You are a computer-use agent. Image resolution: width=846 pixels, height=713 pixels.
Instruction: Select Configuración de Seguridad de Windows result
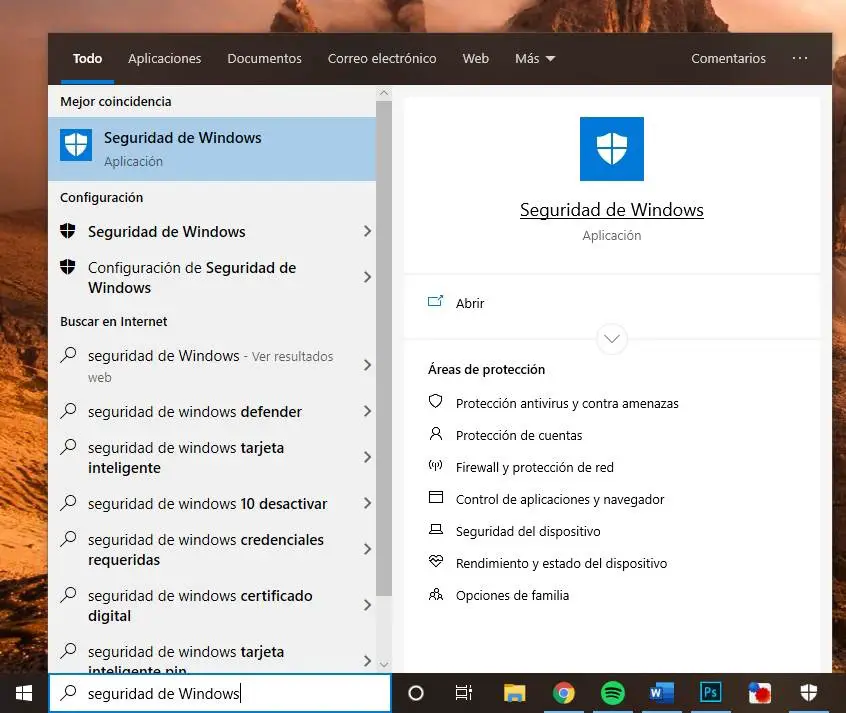coord(212,277)
